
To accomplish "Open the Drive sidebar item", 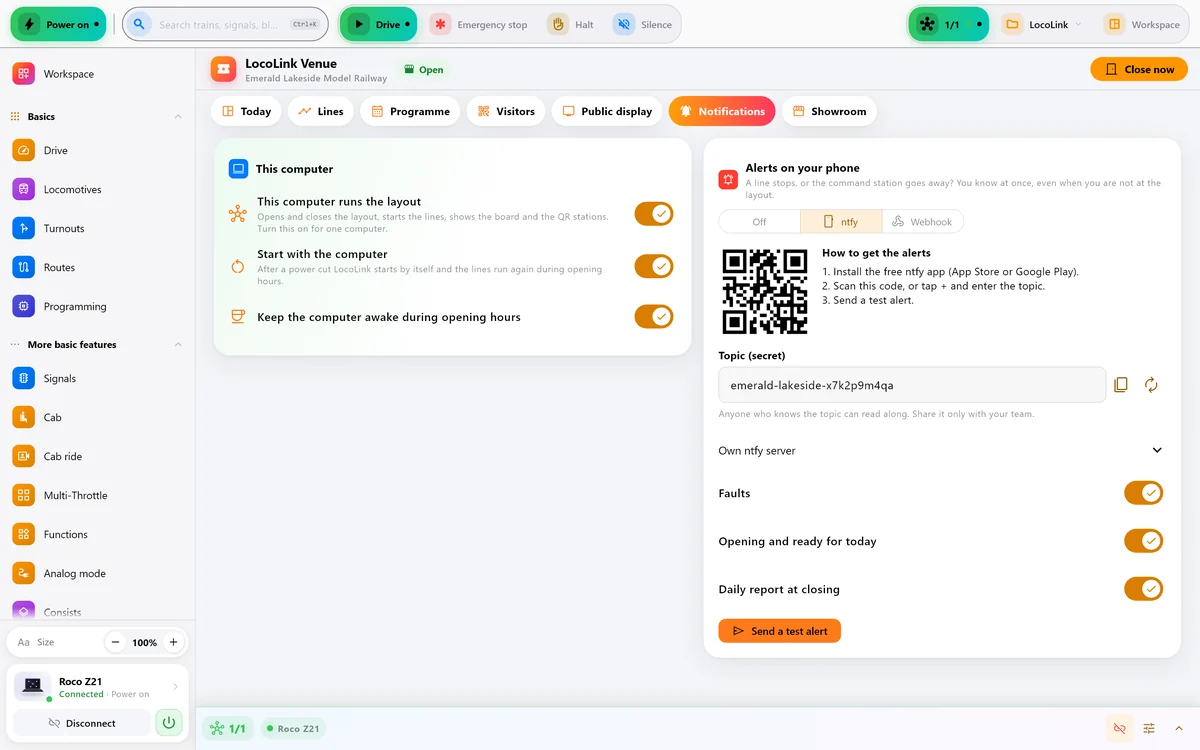I will 97,150.
